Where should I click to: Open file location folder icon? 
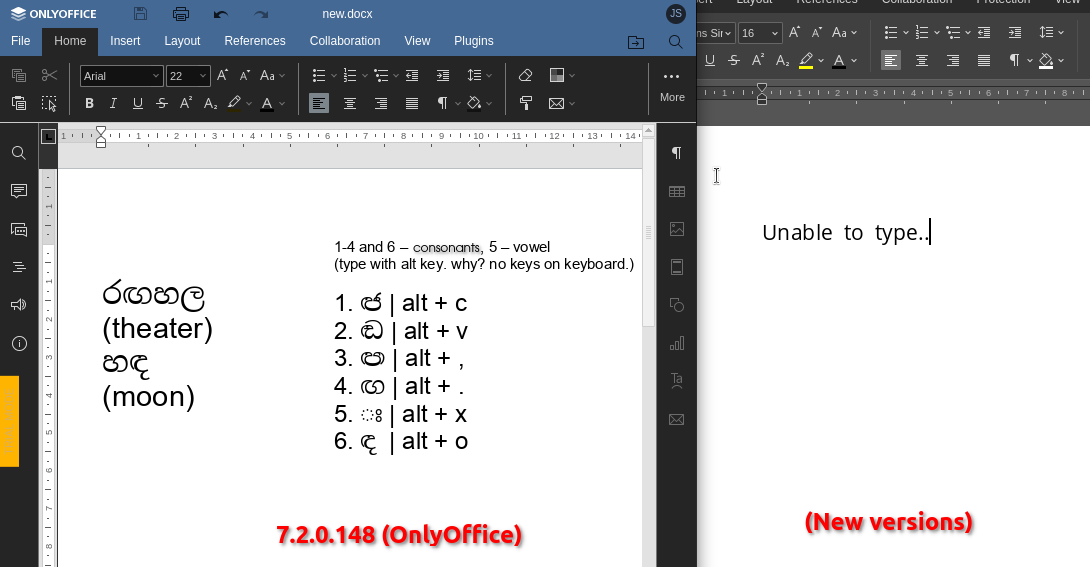tap(636, 42)
